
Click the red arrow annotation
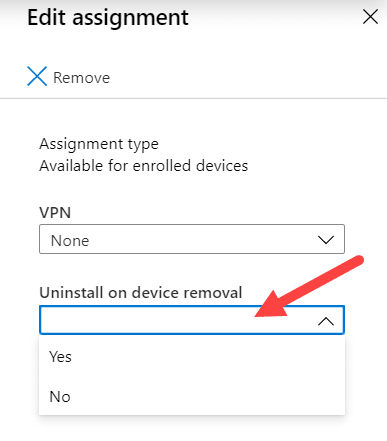point(309,287)
